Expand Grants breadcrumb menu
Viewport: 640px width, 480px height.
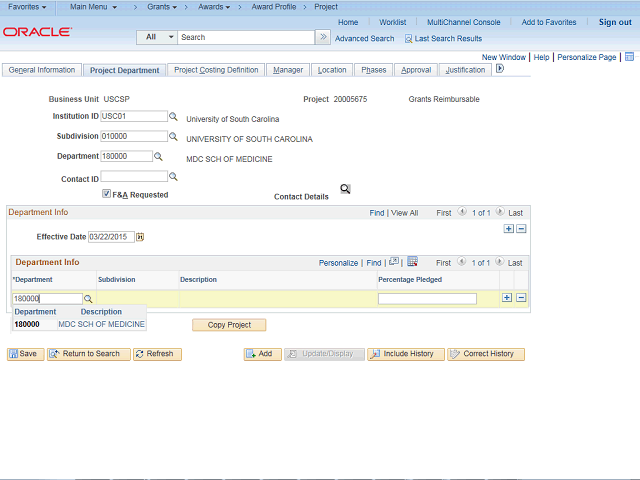162,7
